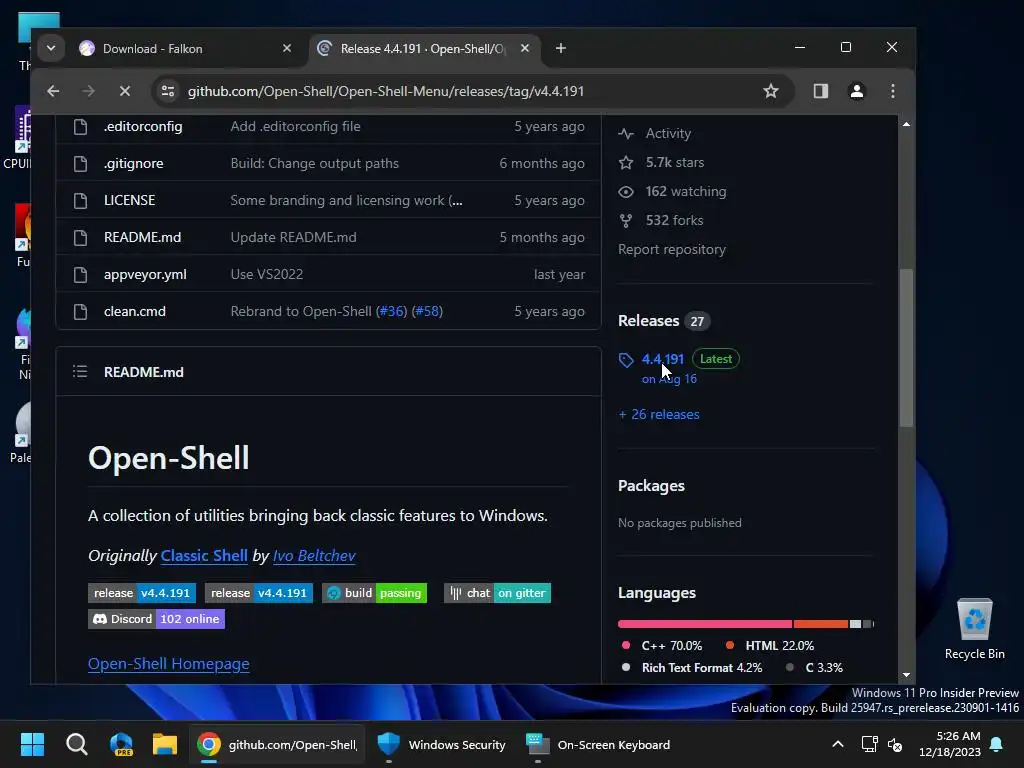Open the .editorconfig file
The width and height of the screenshot is (1024, 768).
[143, 127]
